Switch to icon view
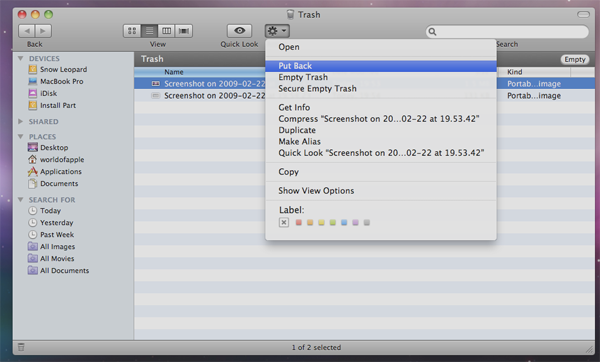Image resolution: width=600 pixels, height=362 pixels. click(132, 31)
